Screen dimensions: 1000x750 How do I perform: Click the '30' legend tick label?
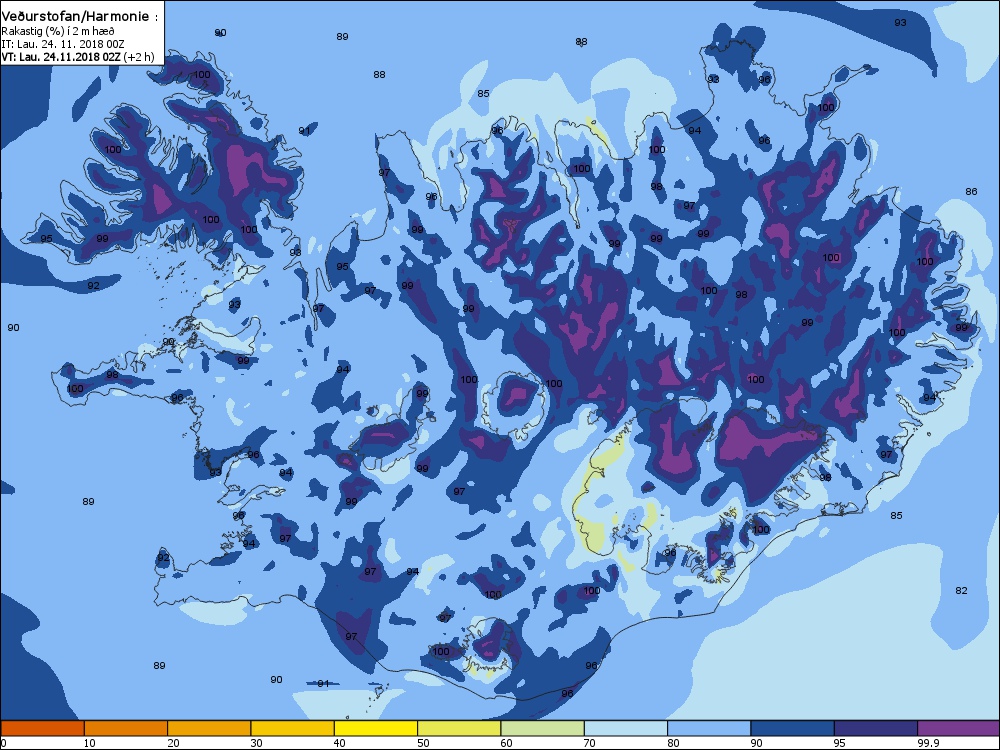click(256, 743)
